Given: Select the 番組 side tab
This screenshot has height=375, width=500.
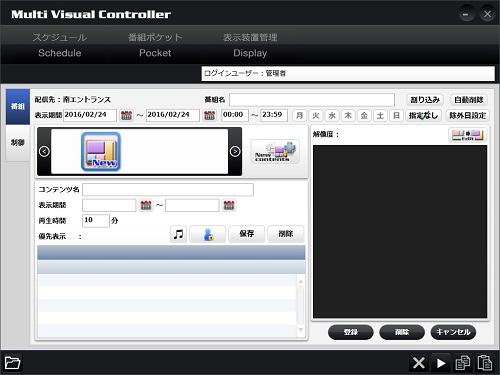Looking at the screenshot, I should coord(18,107).
